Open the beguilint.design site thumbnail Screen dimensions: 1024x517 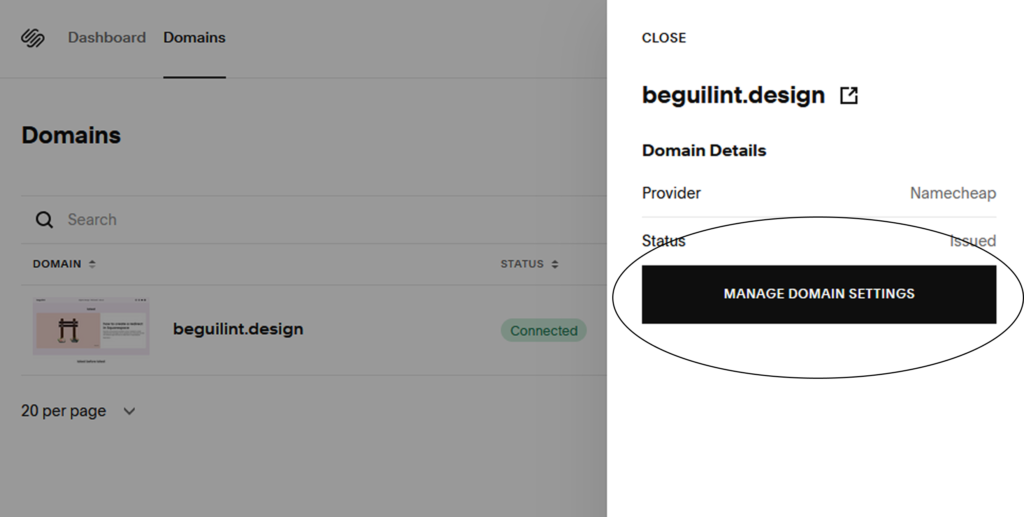click(x=91, y=330)
